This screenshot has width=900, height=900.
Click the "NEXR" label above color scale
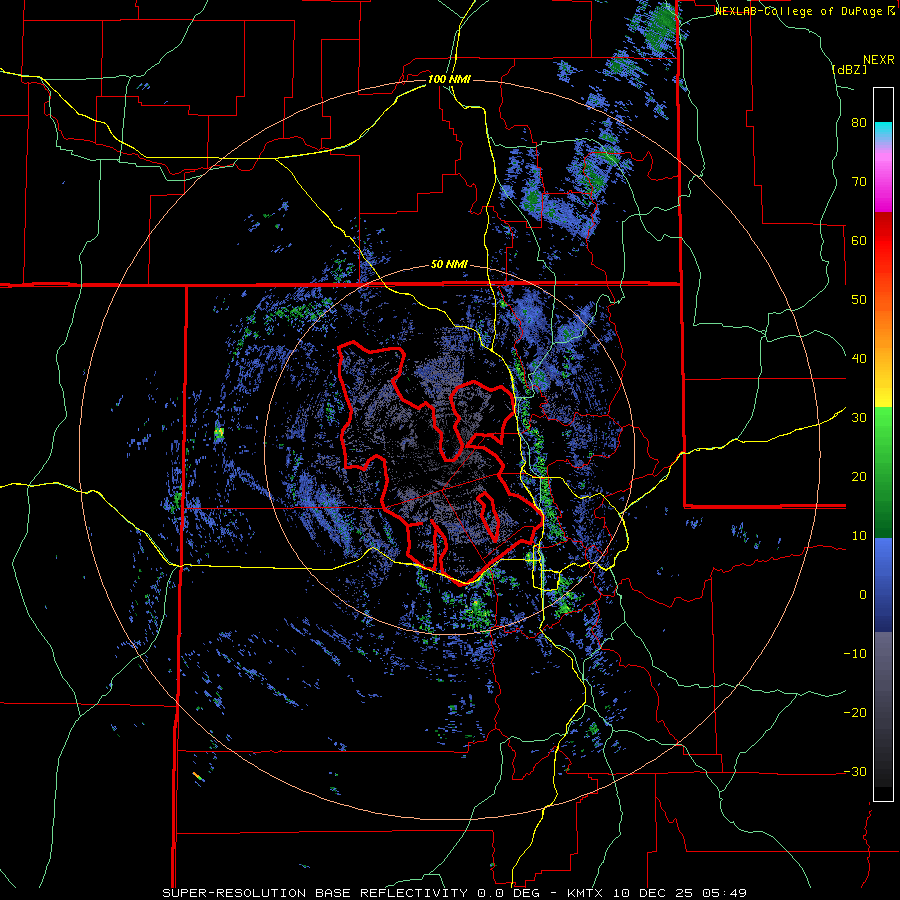[x=878, y=60]
